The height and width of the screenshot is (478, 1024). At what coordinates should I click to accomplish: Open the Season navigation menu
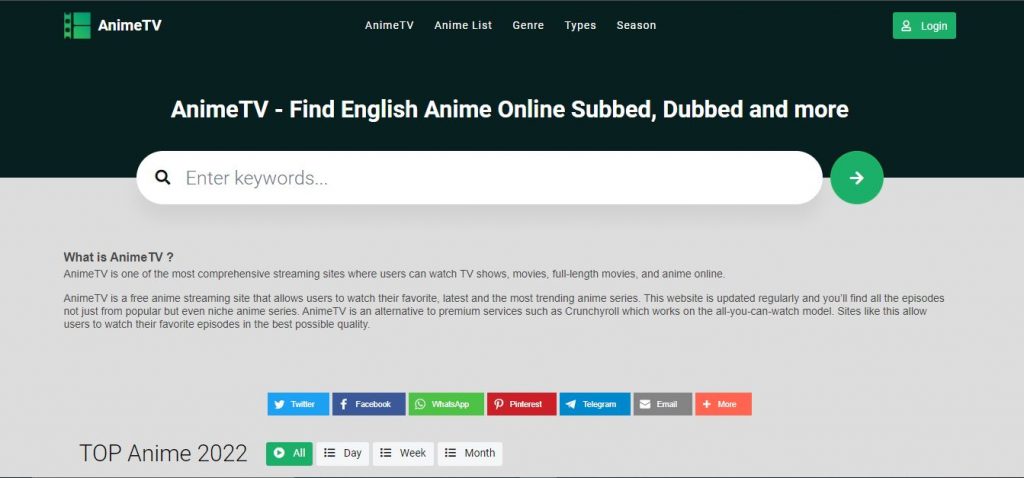[636, 25]
